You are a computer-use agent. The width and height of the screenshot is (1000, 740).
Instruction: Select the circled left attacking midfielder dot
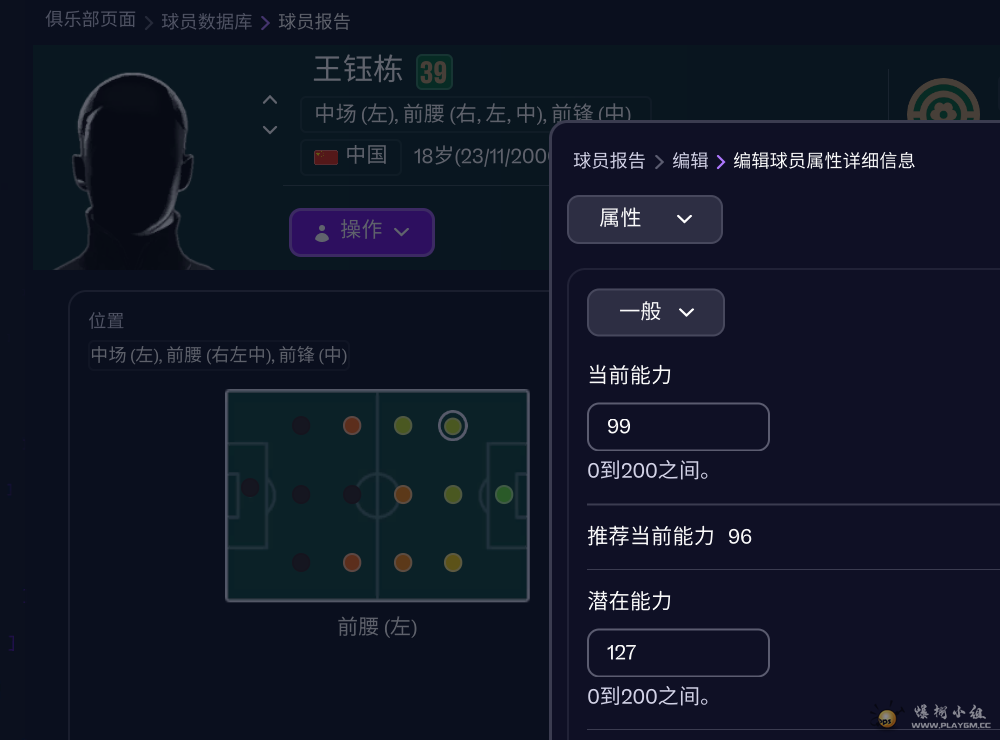453,426
